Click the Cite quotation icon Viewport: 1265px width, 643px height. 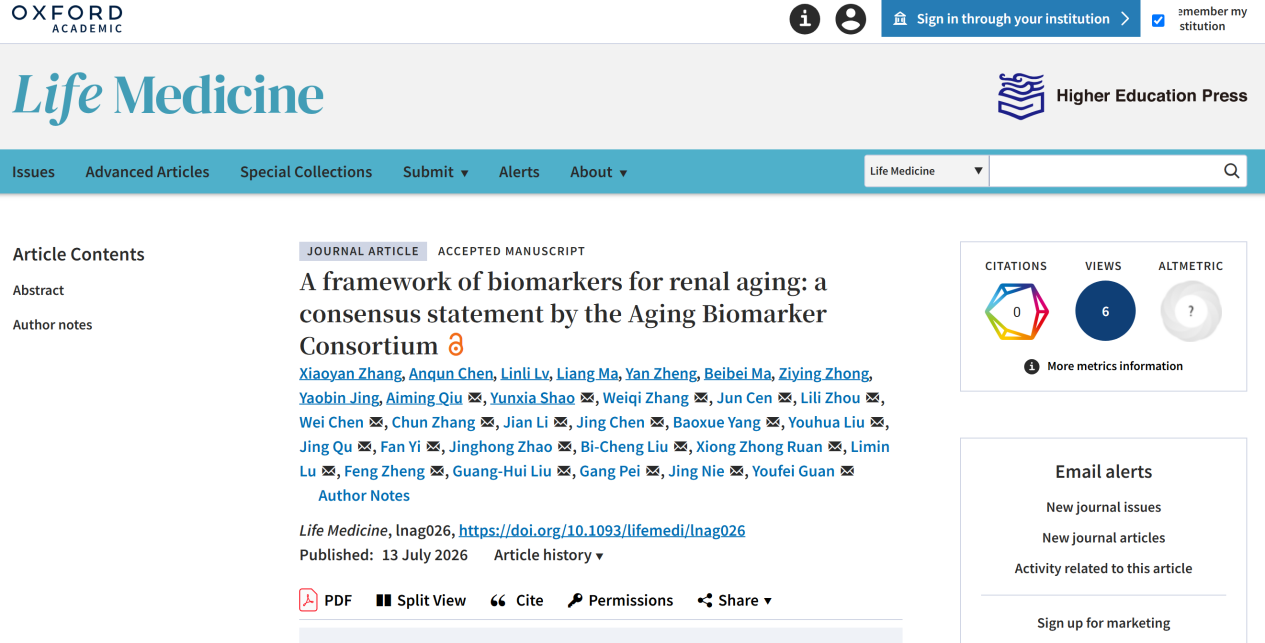(x=498, y=601)
